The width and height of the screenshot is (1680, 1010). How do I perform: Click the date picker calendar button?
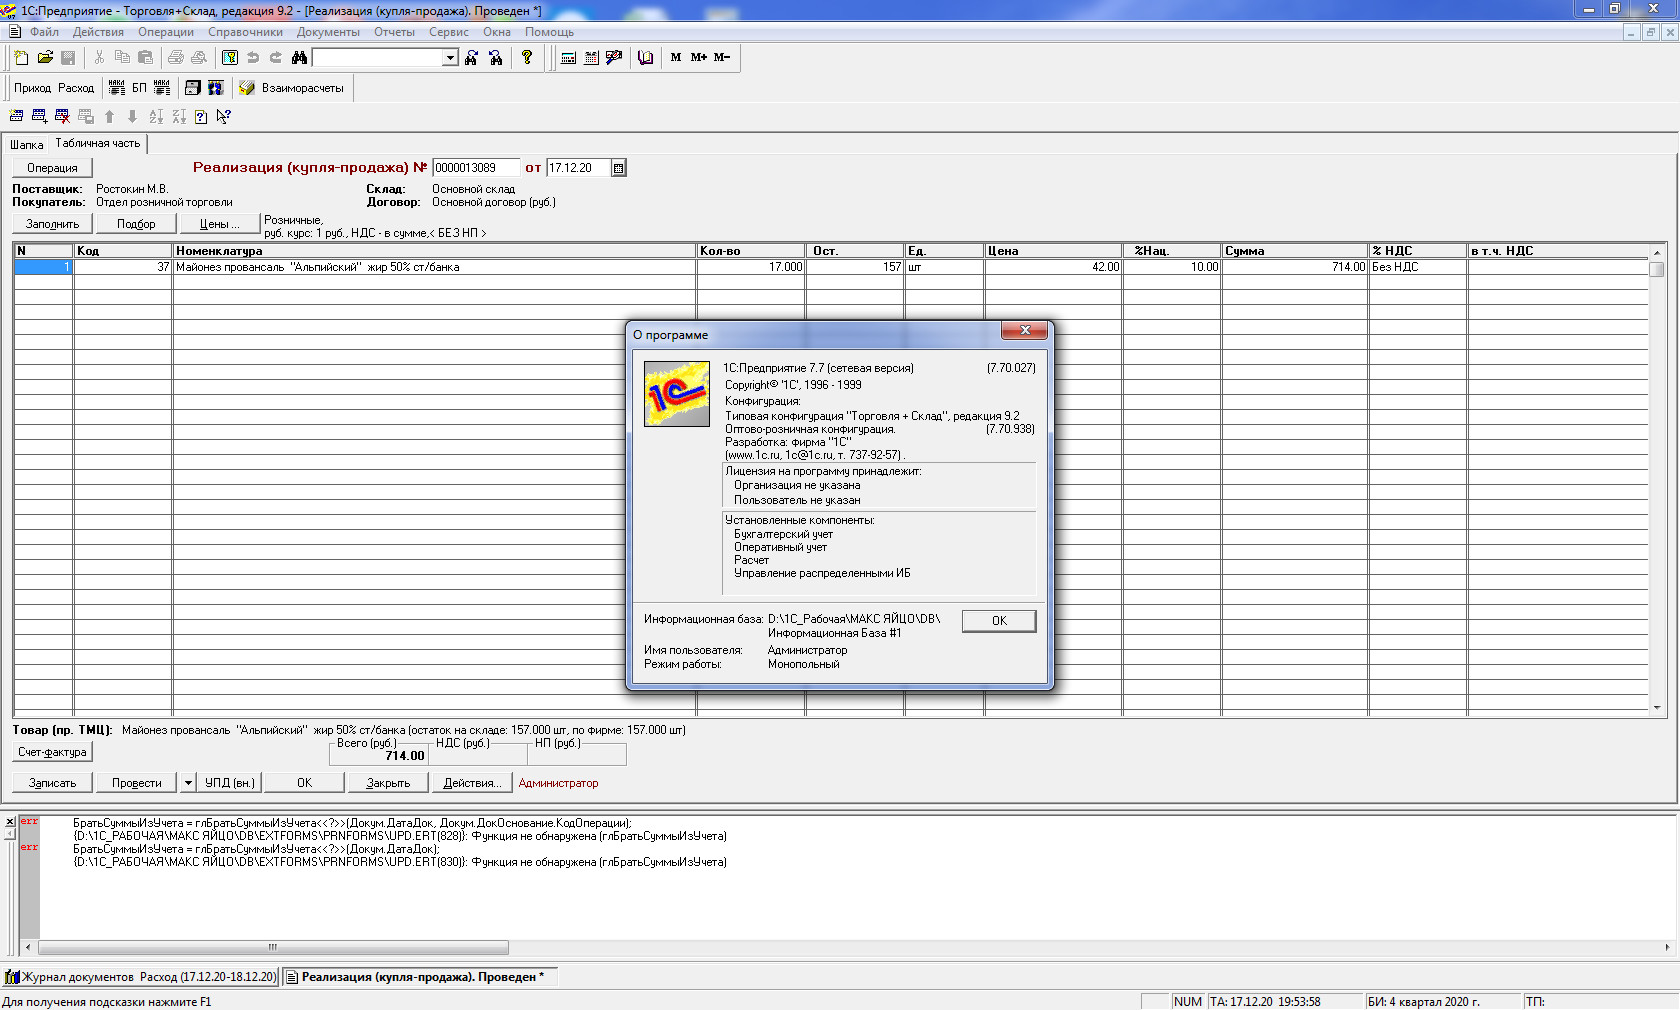pyautogui.click(x=619, y=168)
